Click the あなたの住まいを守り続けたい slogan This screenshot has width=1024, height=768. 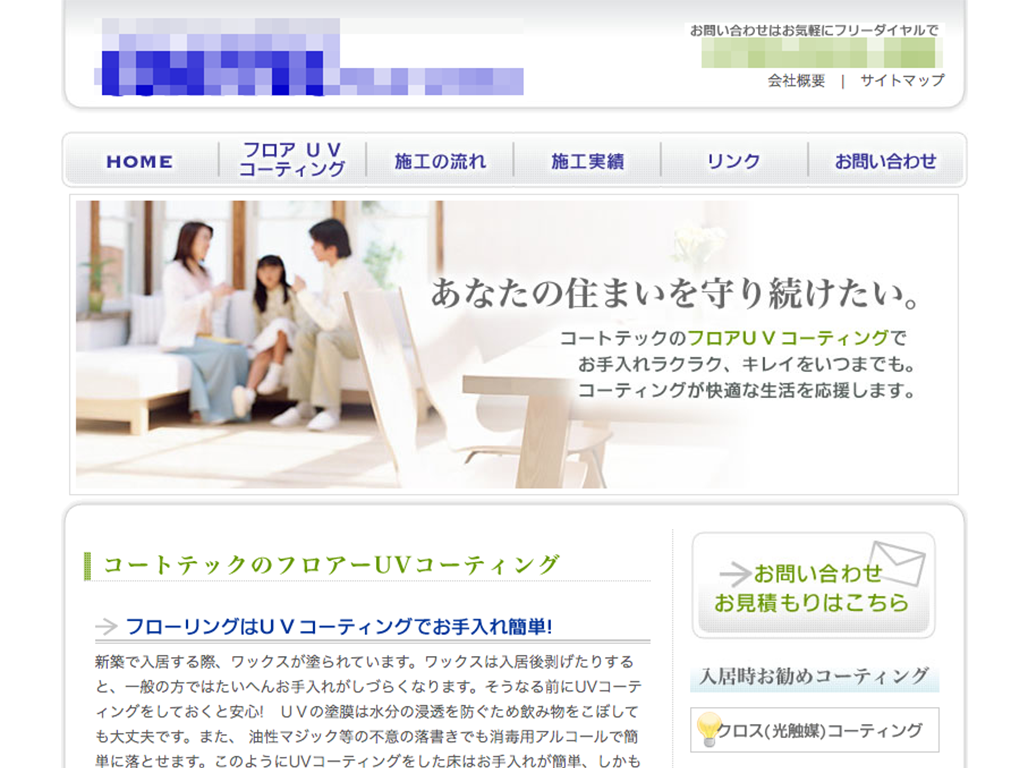tap(675, 294)
